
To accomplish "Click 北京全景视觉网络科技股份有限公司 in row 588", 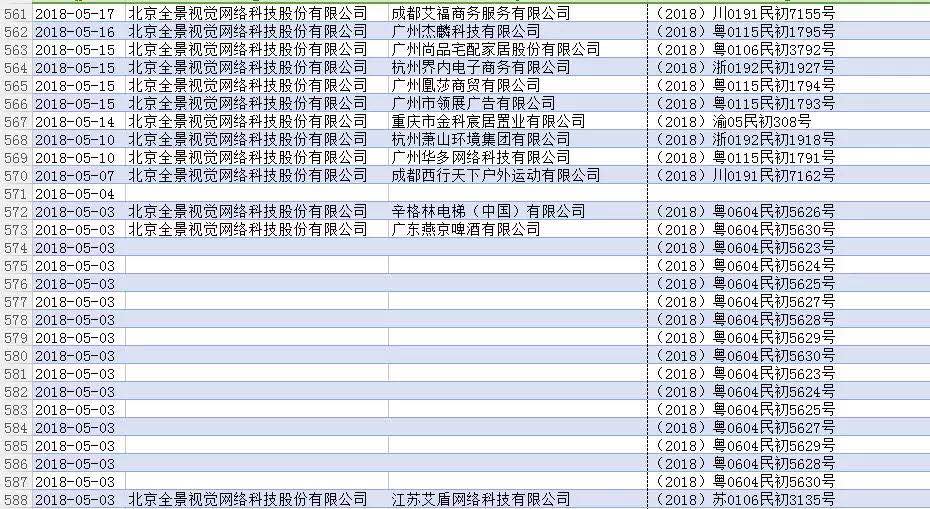I will 248,499.
